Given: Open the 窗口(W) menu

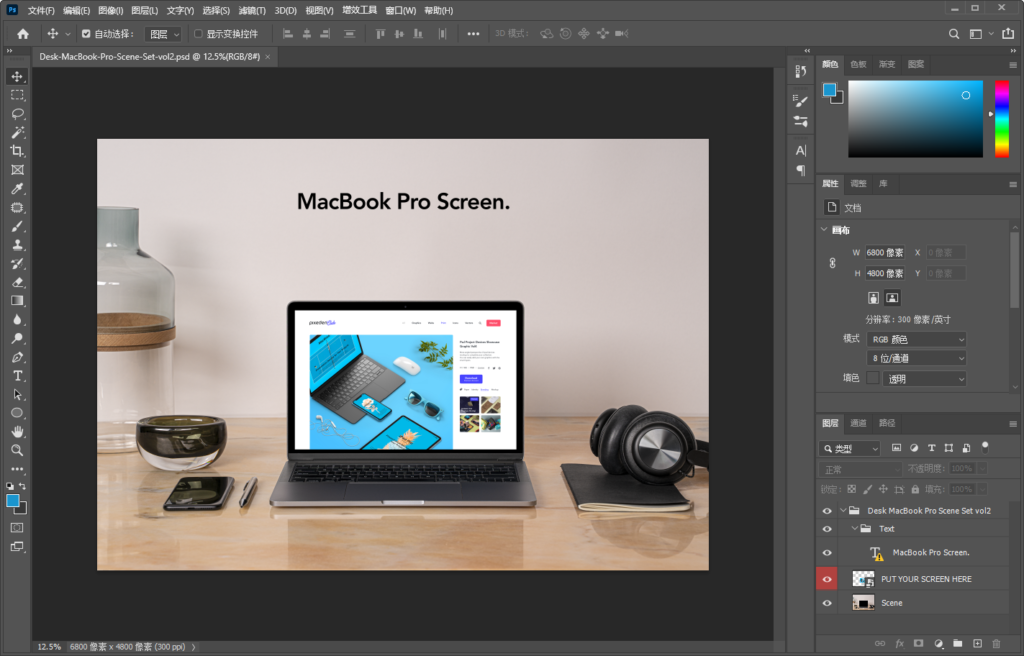Looking at the screenshot, I should click(400, 10).
